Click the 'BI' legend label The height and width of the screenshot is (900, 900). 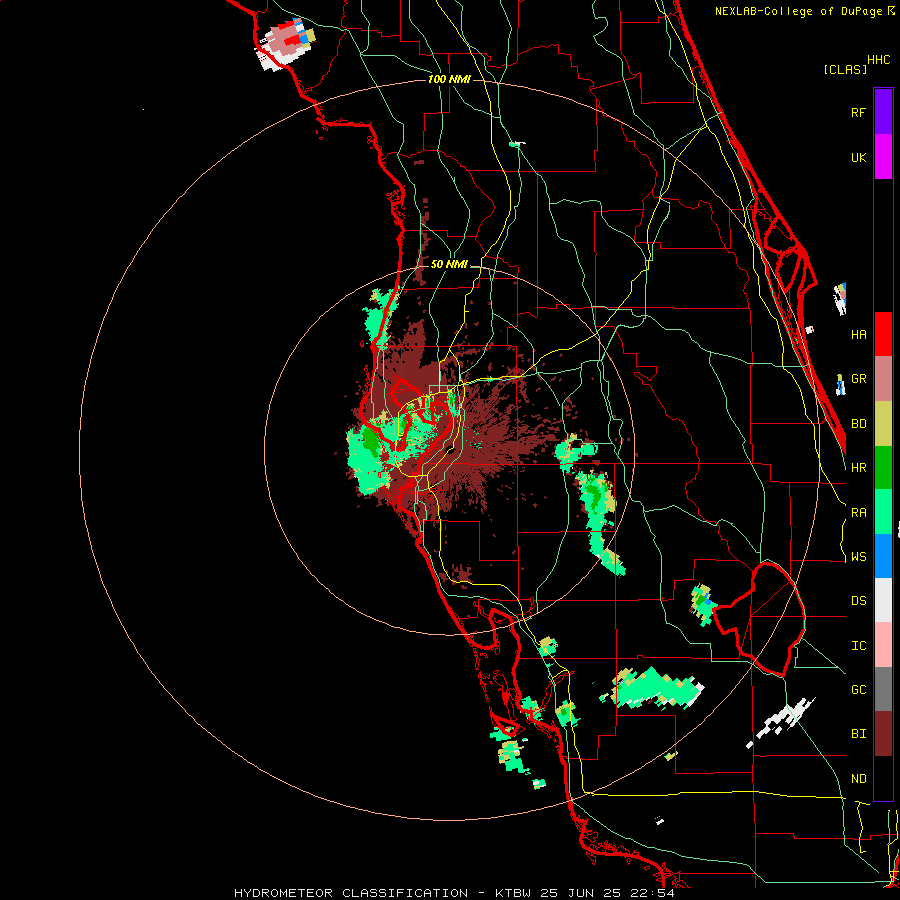859,734
